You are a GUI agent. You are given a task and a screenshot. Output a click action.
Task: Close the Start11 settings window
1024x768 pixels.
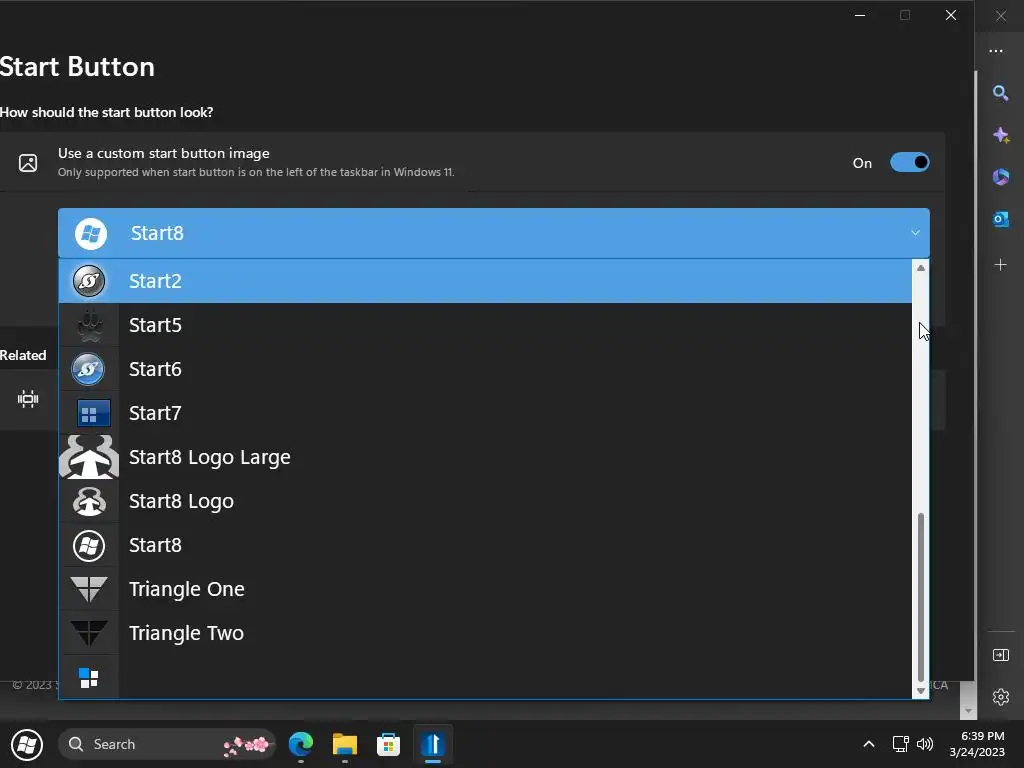(951, 15)
